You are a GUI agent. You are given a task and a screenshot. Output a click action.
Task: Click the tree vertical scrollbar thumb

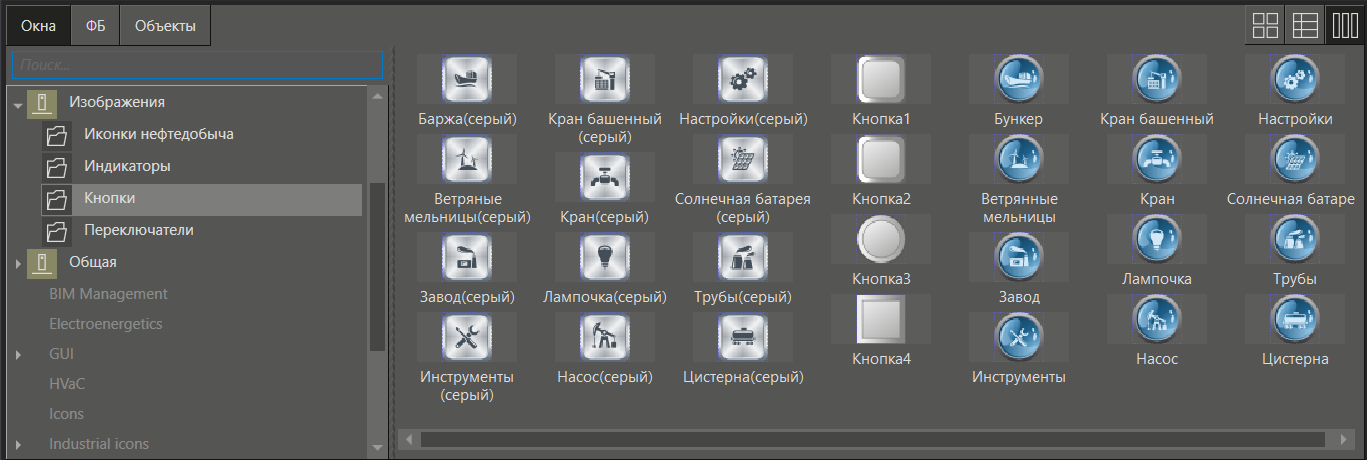[x=377, y=267]
